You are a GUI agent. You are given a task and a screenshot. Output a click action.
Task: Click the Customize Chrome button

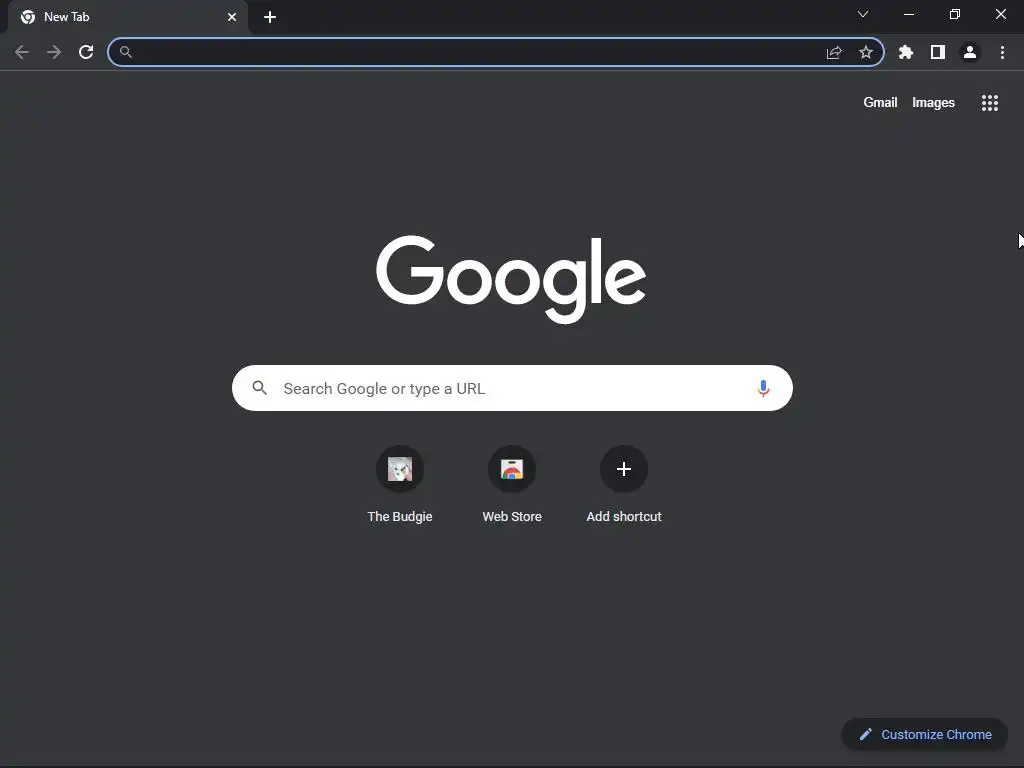tap(925, 734)
